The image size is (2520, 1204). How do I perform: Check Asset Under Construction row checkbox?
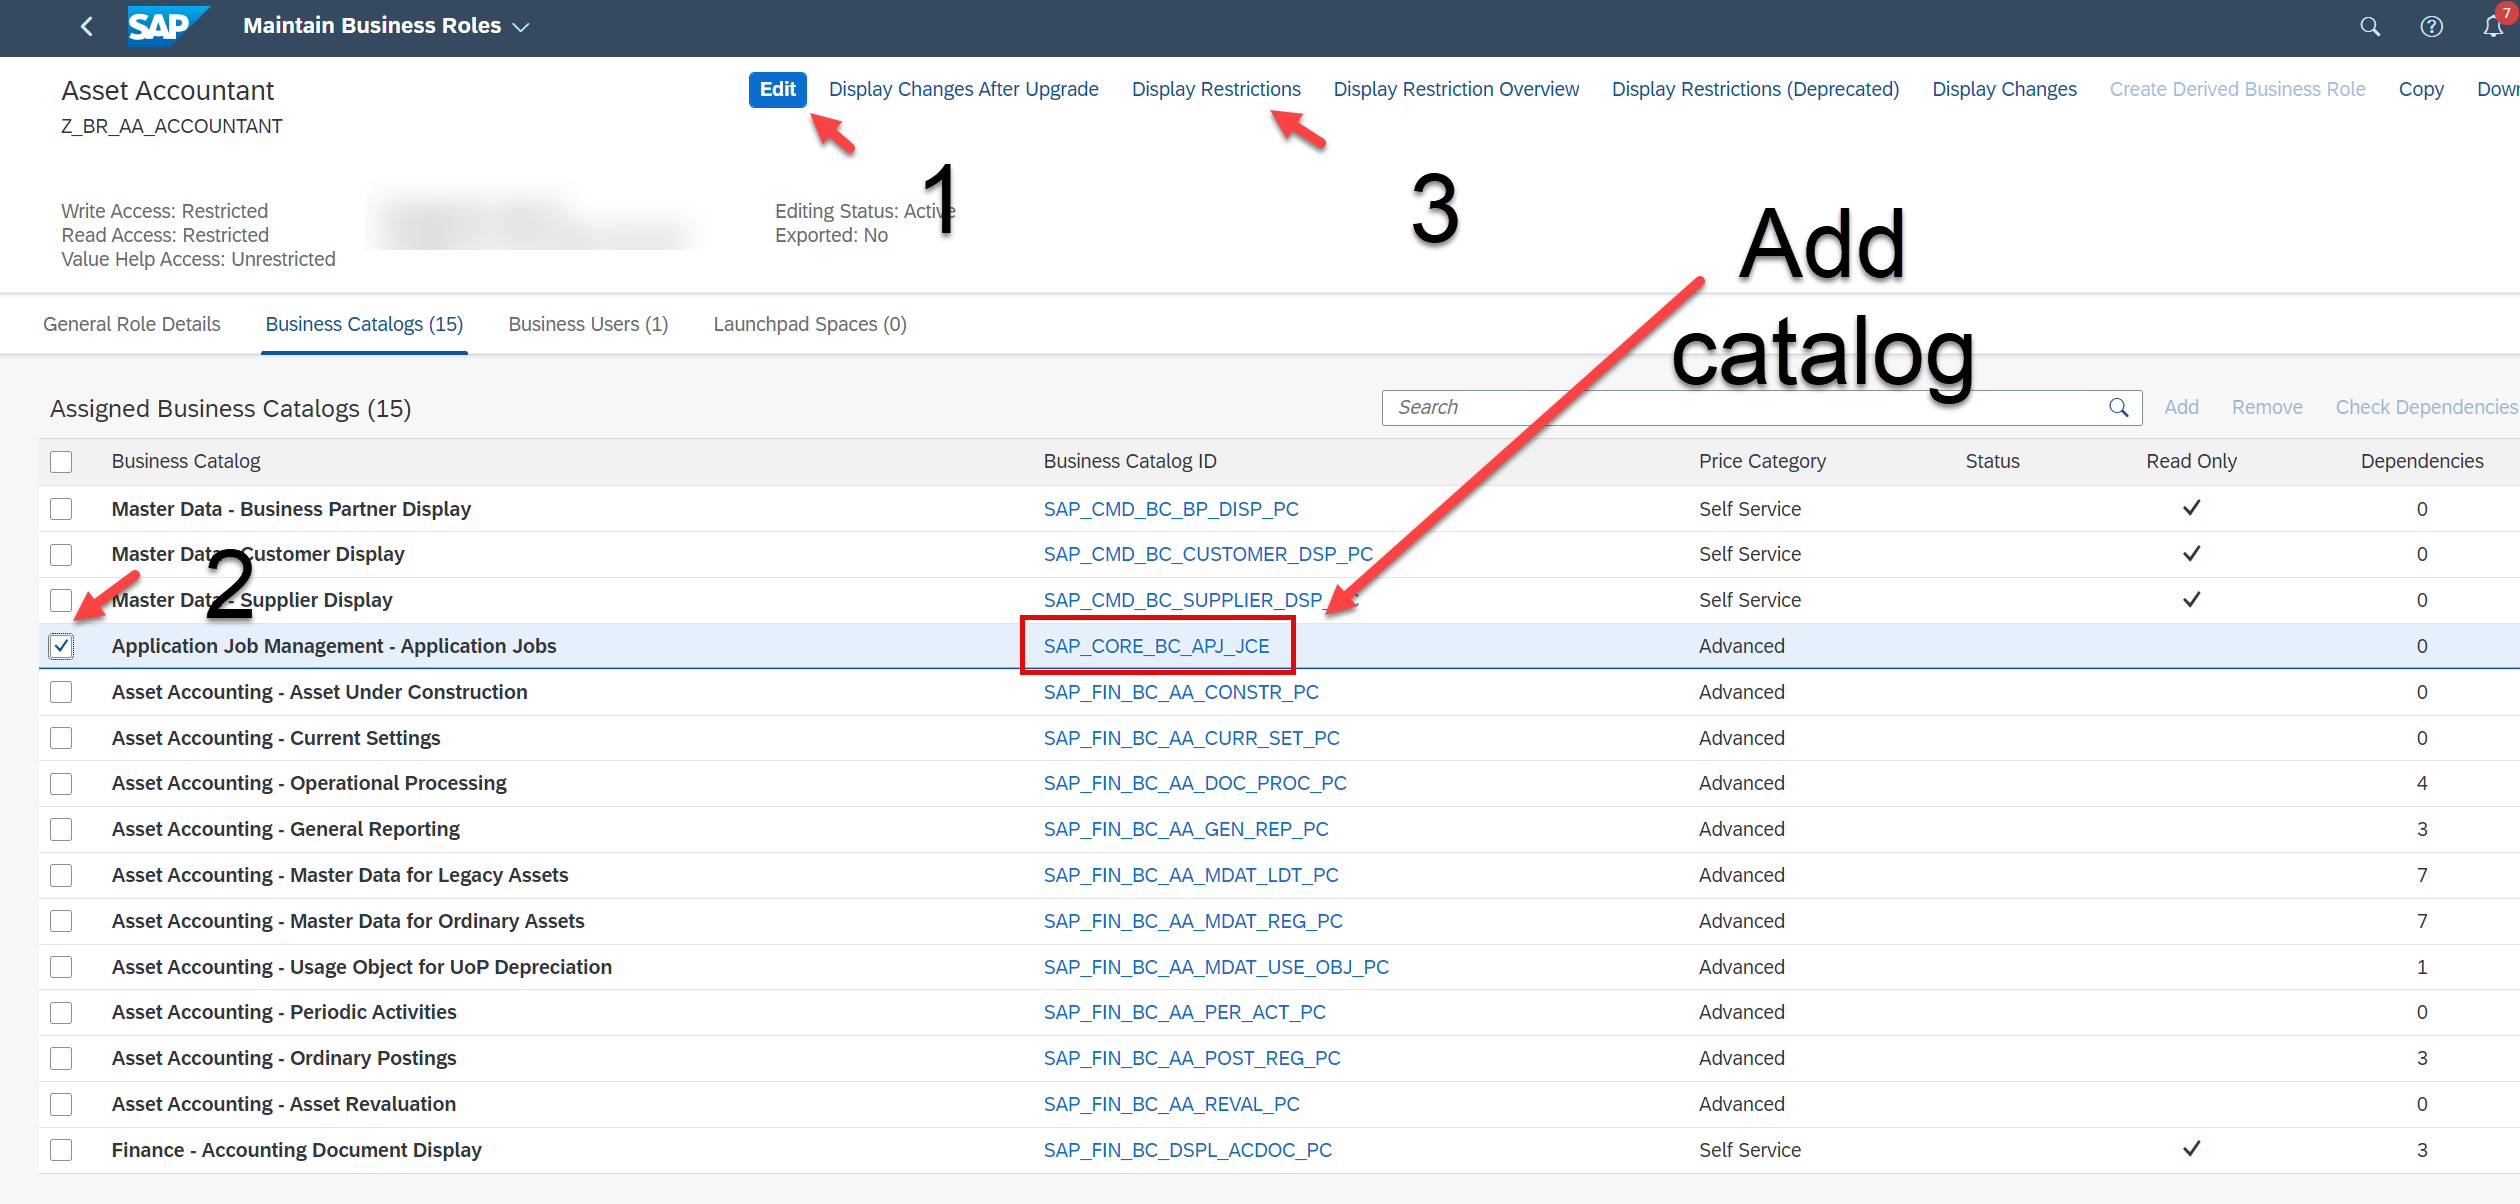click(61, 692)
